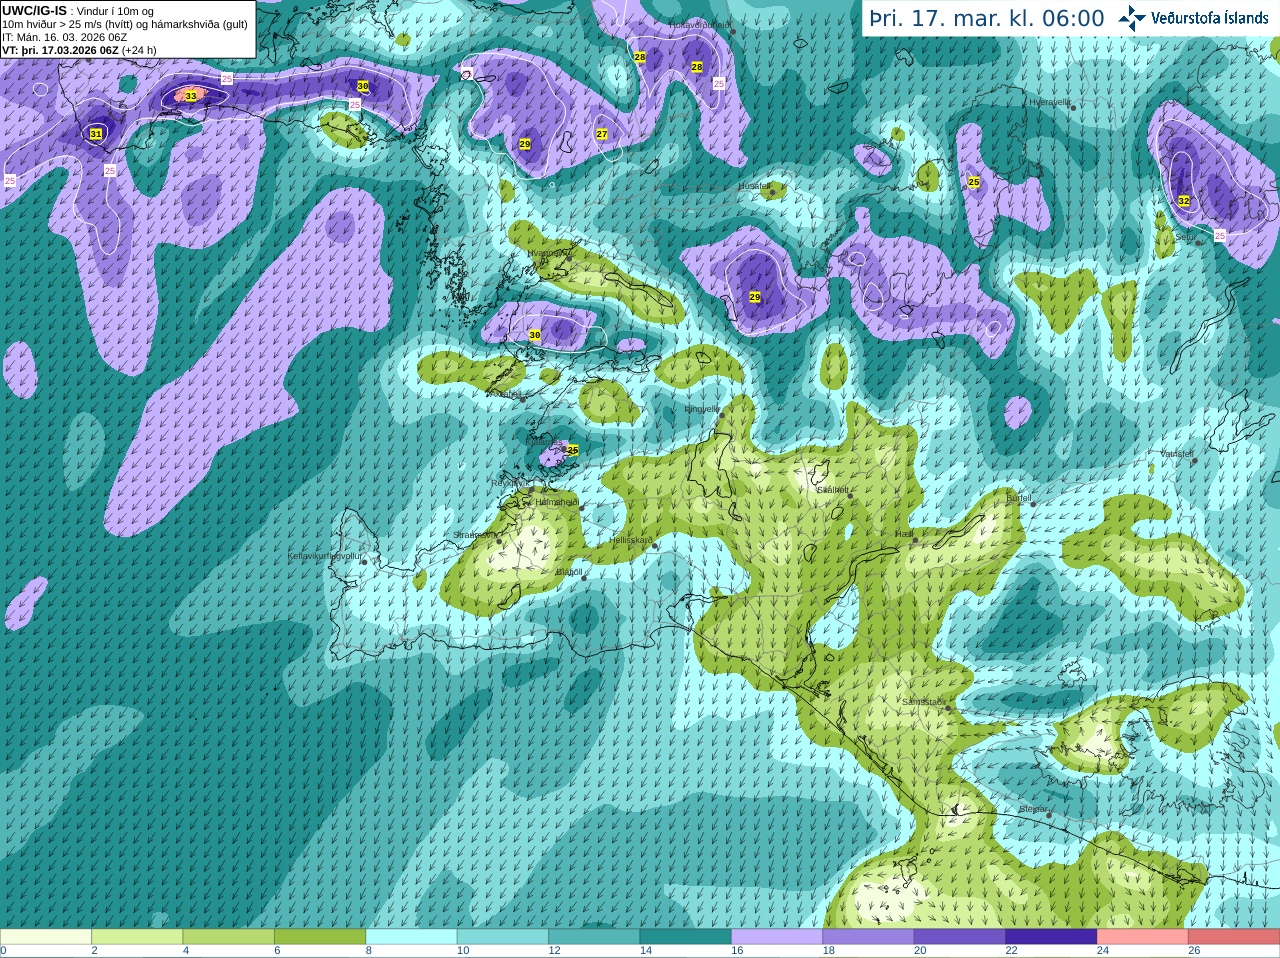1280x958 pixels.
Task: Select the Búrfell station label
Action: [1018, 498]
